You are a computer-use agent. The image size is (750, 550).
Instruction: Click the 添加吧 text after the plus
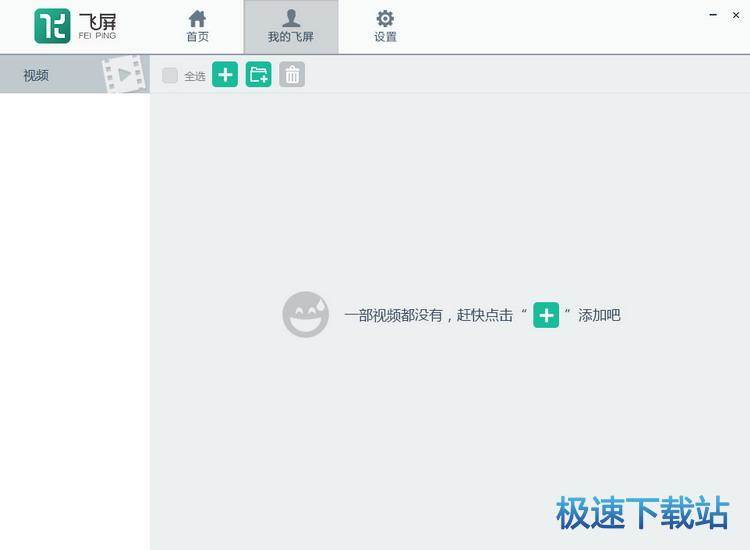pyautogui.click(x=599, y=315)
